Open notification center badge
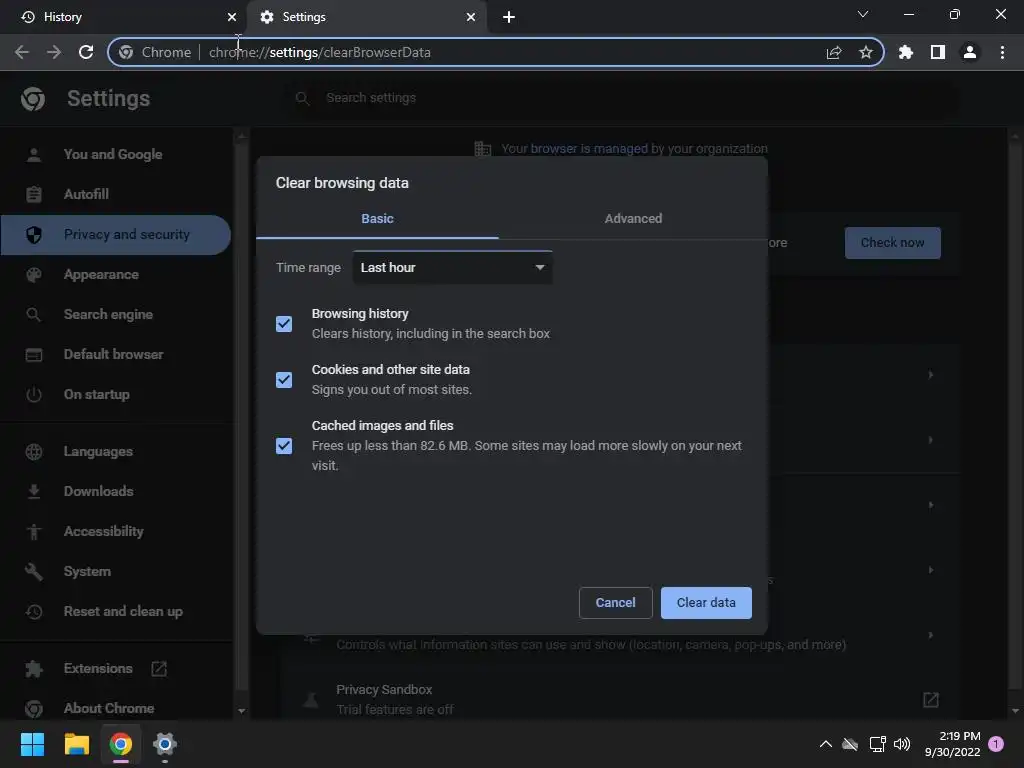 pyautogui.click(x=996, y=744)
